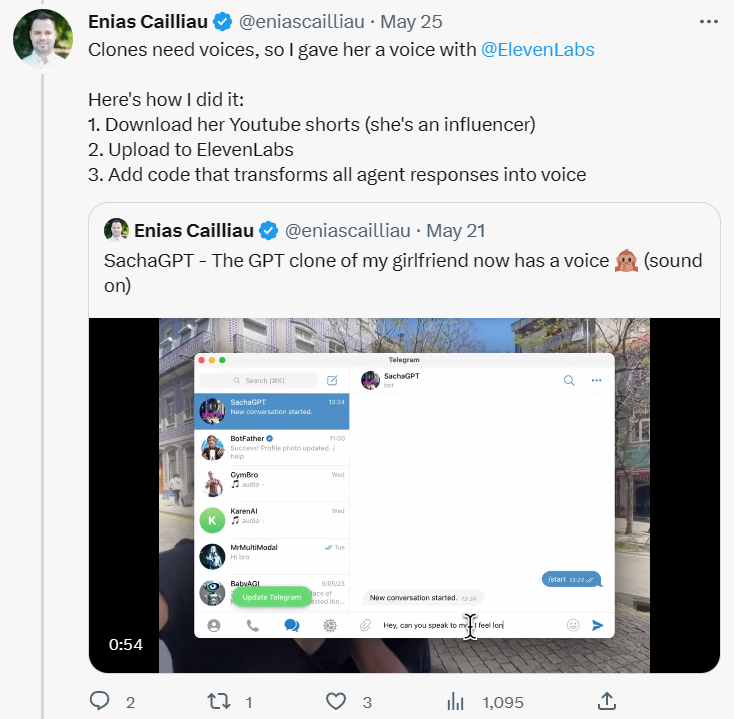
Task: Like the tweet with heart icon
Action: click(337, 702)
